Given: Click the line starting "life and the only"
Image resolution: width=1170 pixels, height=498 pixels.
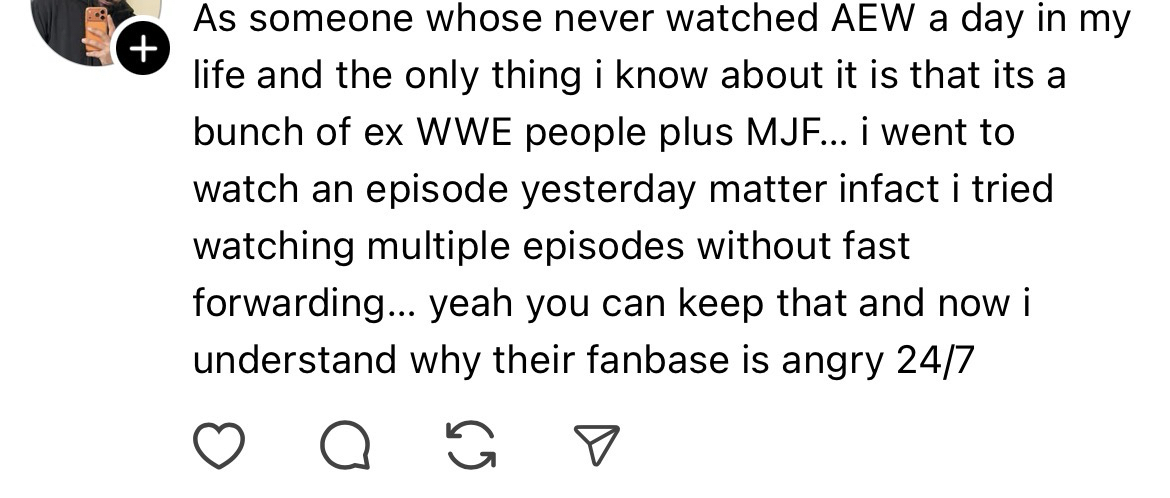Looking at the screenshot, I should click(630, 76).
